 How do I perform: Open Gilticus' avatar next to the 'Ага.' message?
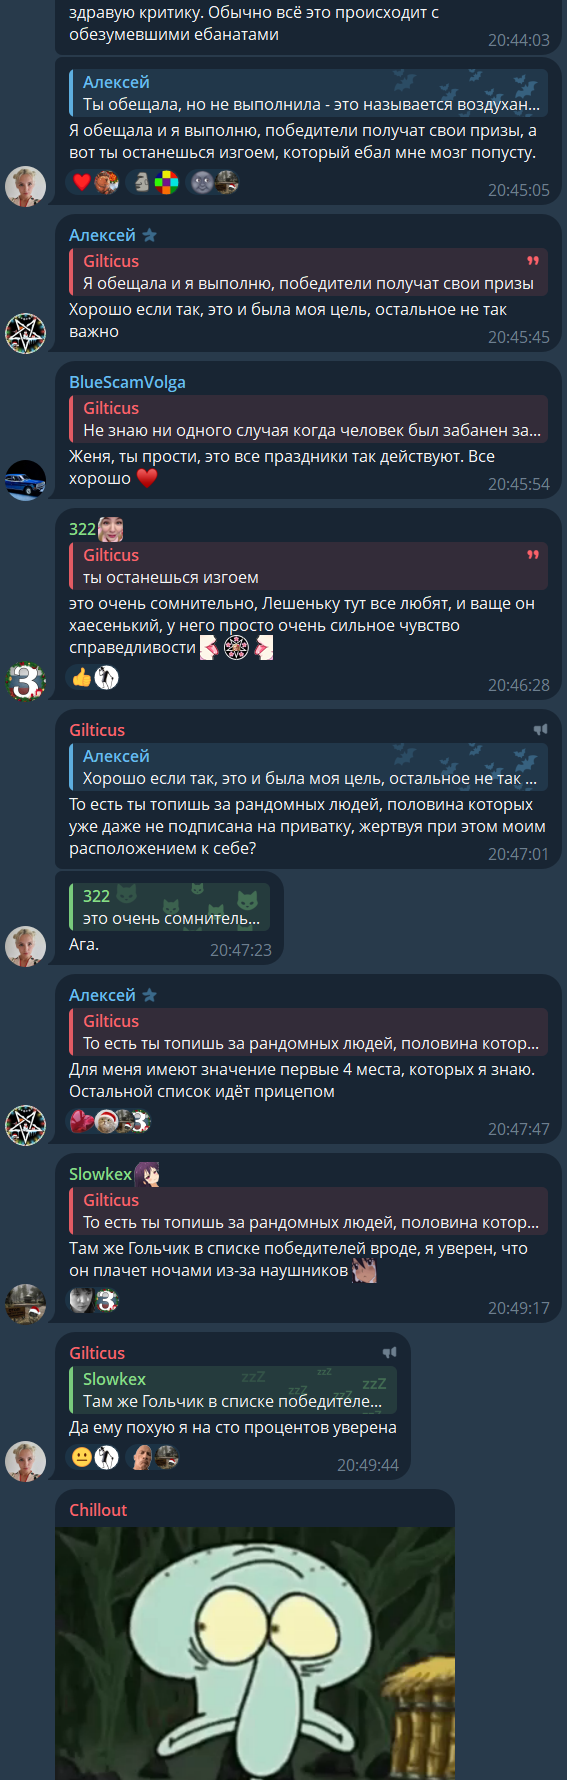coord(26,946)
